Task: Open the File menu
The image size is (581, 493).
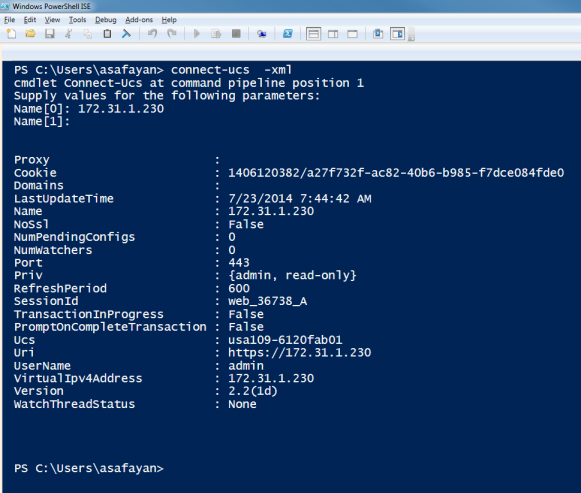Action: pos(10,20)
